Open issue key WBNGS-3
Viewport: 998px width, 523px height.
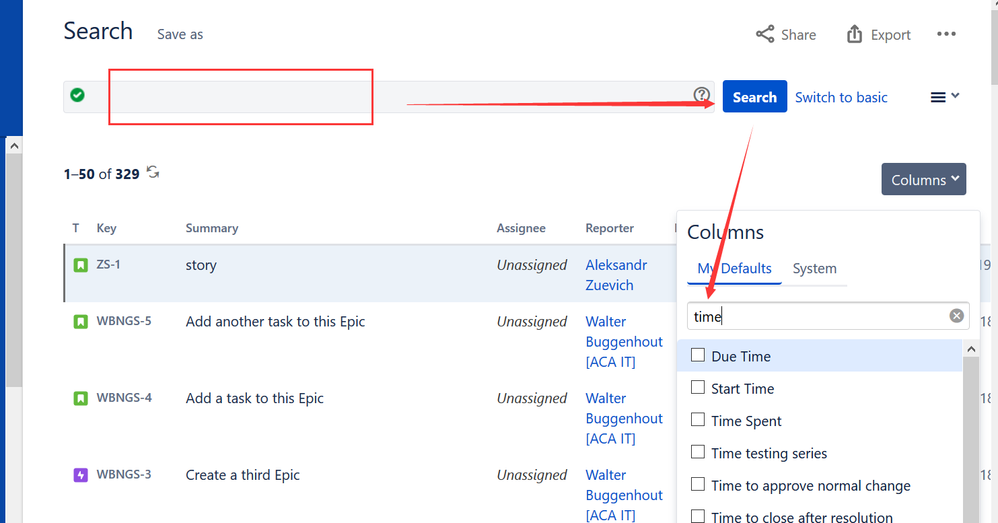[124, 475]
